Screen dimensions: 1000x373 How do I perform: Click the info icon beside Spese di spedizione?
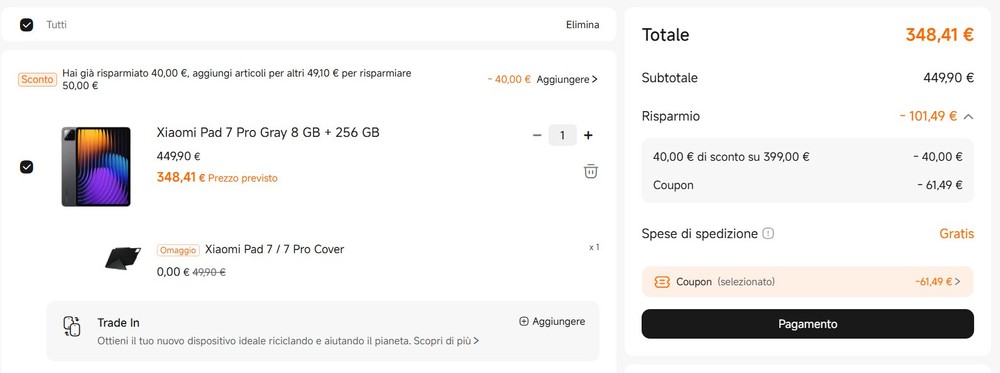[768, 233]
